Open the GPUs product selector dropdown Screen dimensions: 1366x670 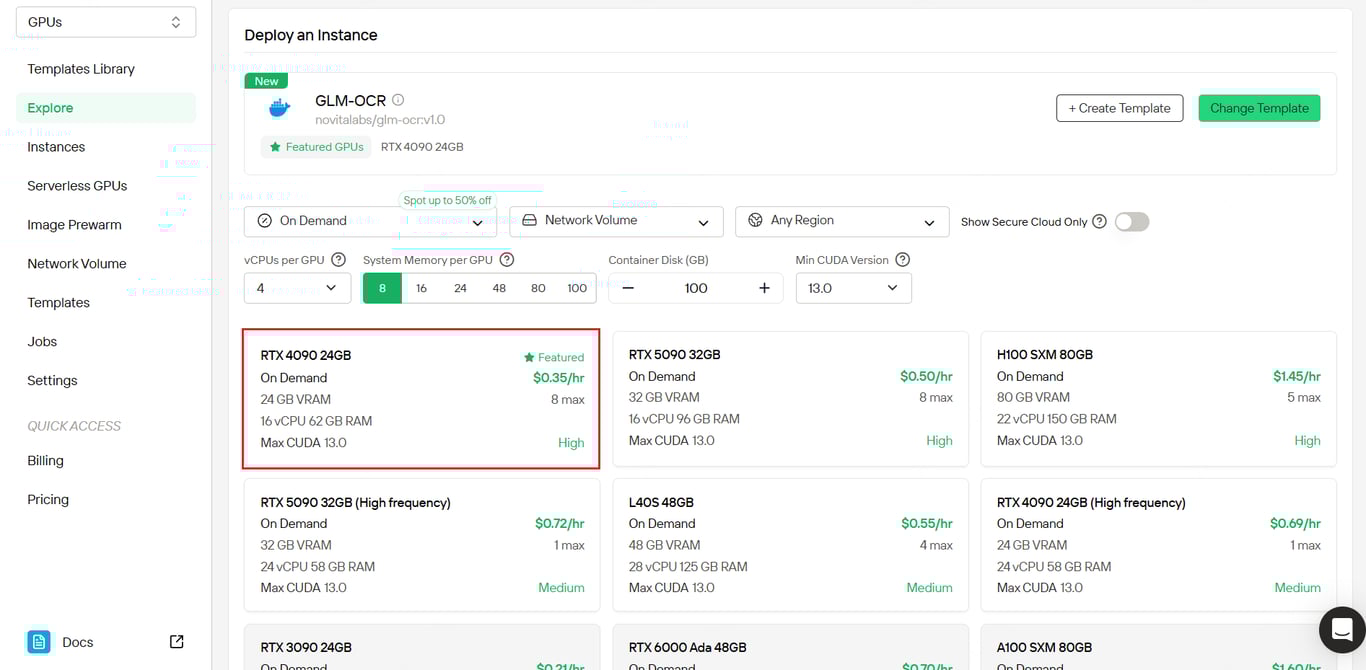106,22
